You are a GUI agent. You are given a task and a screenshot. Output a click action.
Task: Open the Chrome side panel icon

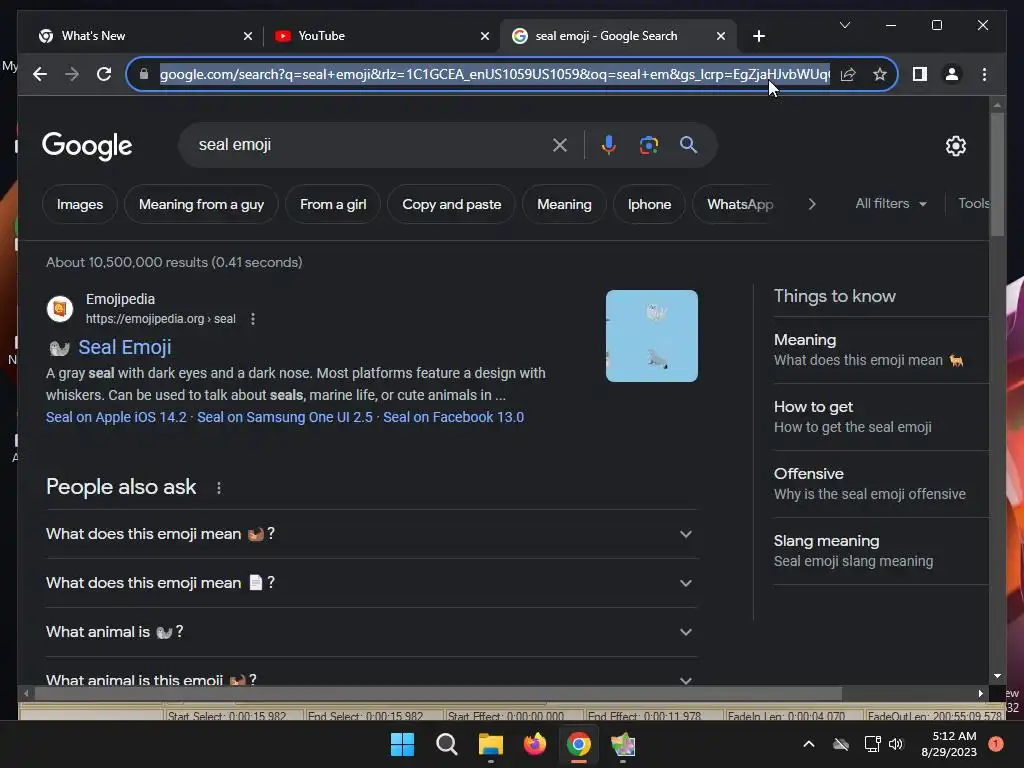[x=920, y=74]
